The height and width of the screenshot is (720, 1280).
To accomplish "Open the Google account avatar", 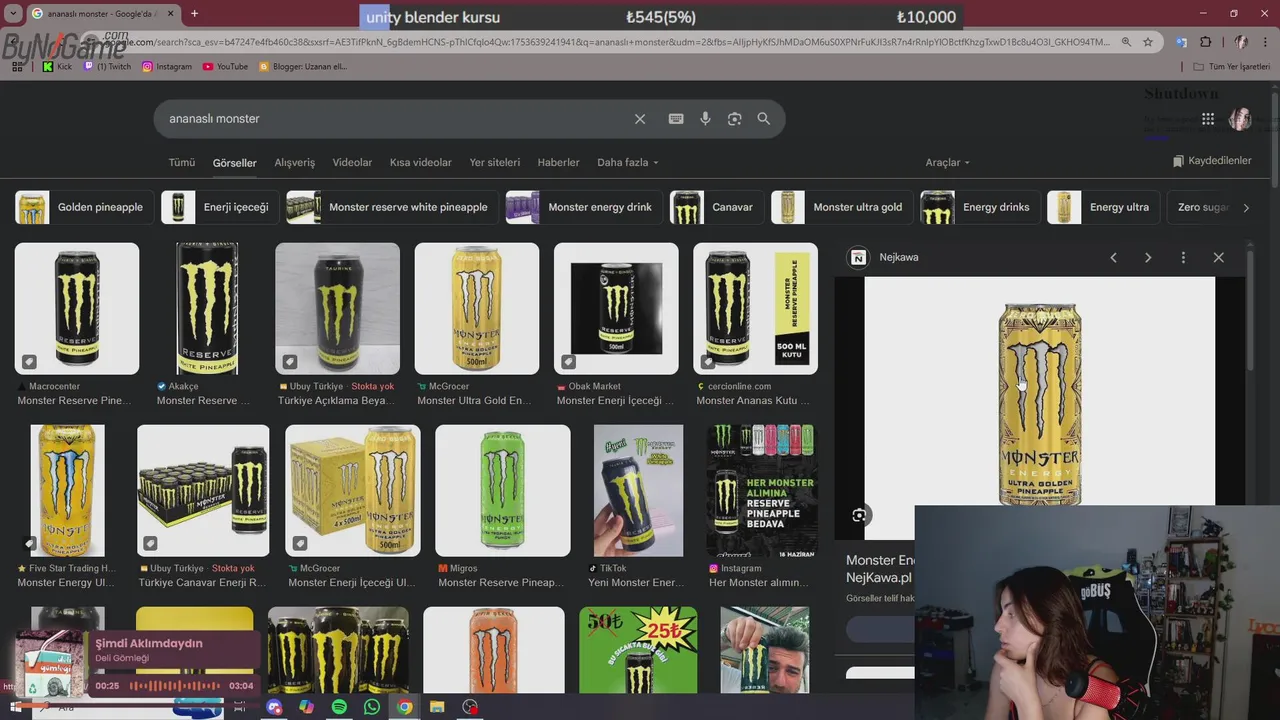I will 1241,119.
